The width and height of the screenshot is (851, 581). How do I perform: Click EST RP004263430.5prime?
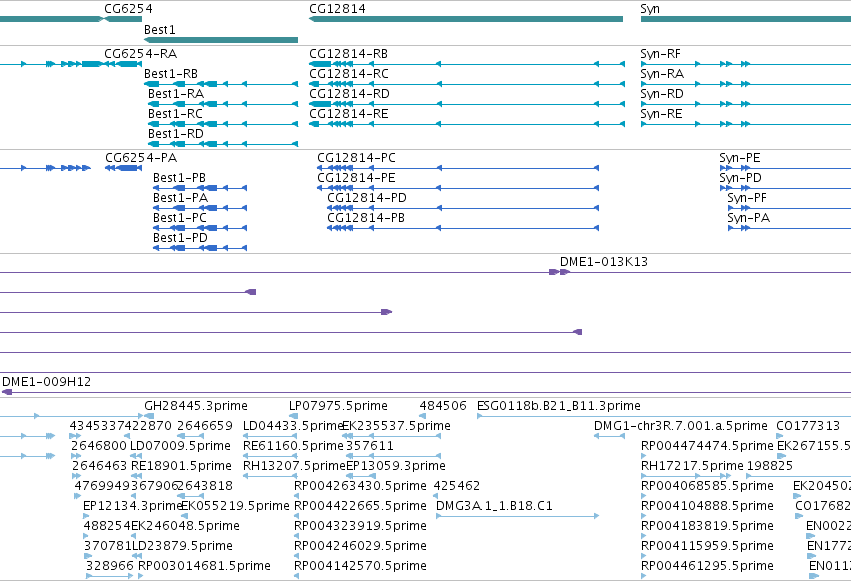360,486
